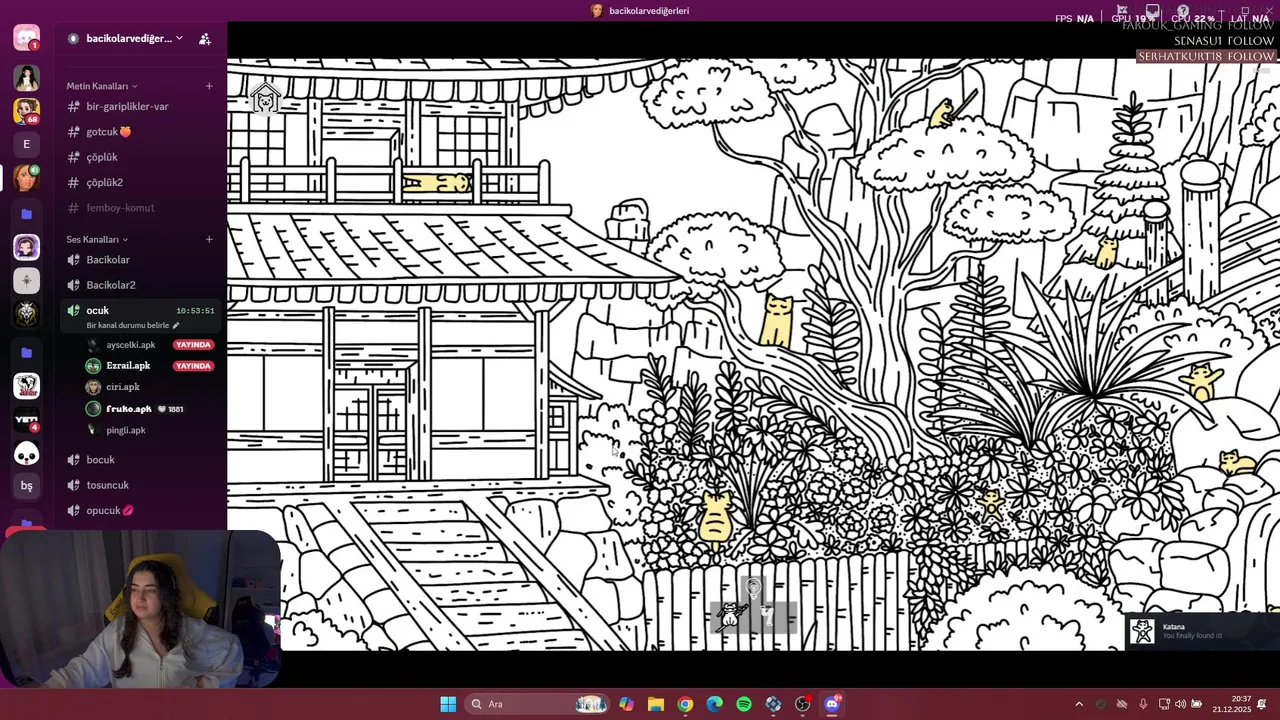Click the webcam overlay thumbnail

click(x=140, y=609)
